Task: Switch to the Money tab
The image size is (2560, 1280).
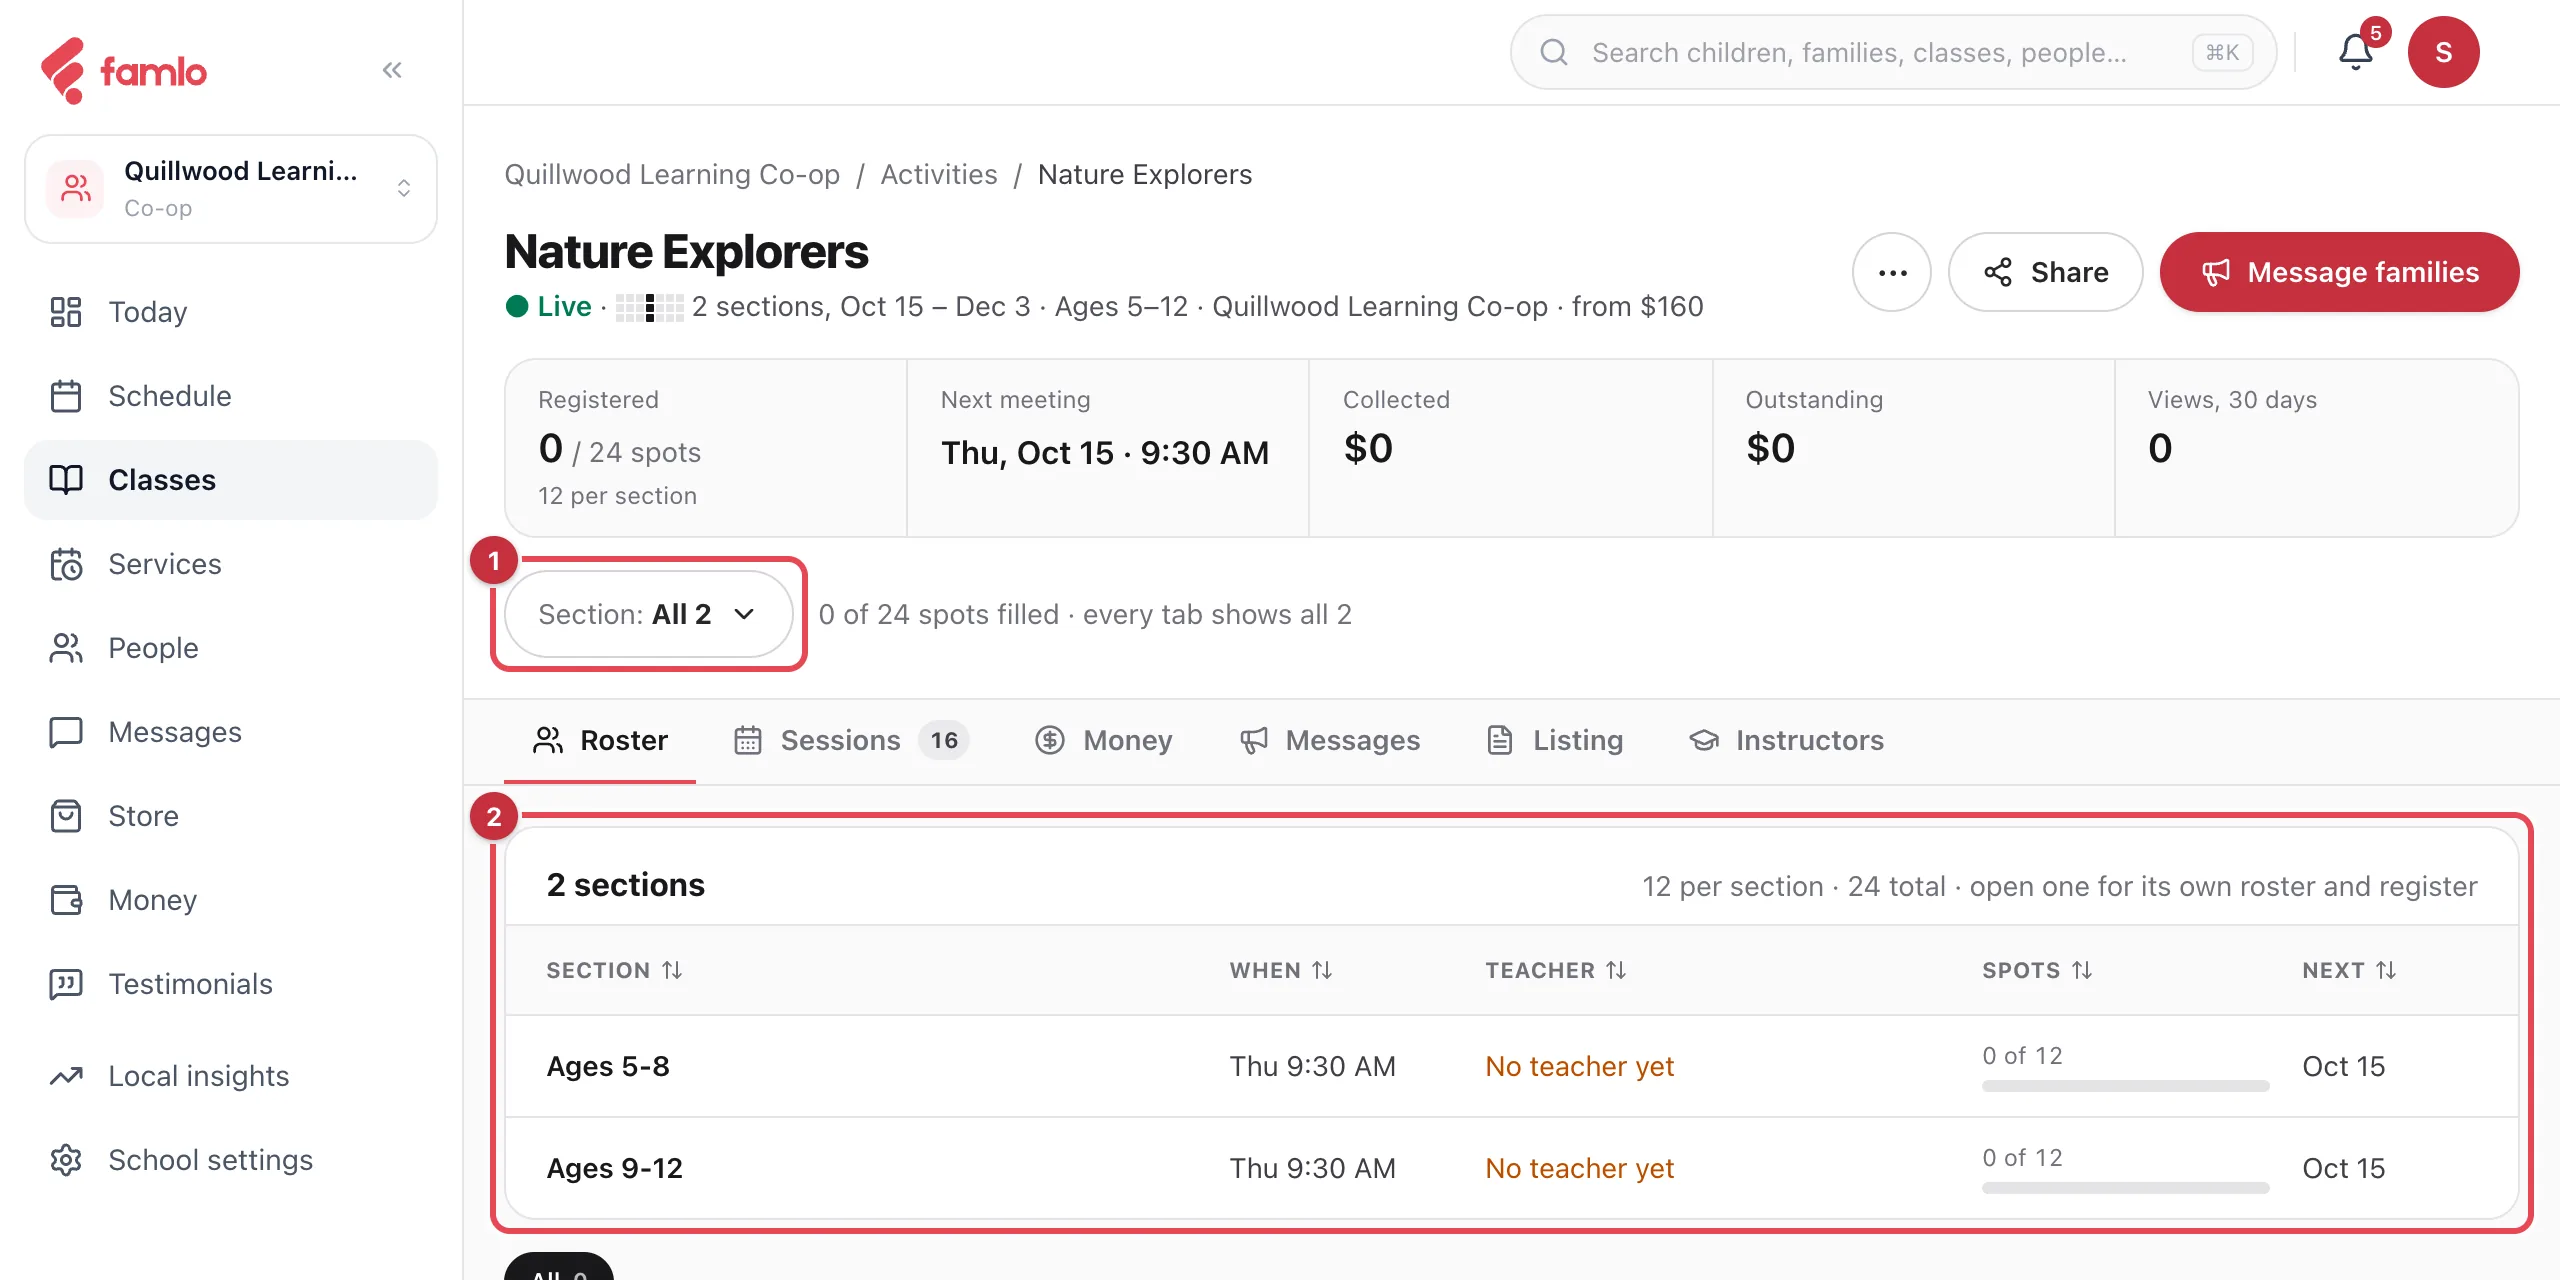Action: [x=1103, y=740]
